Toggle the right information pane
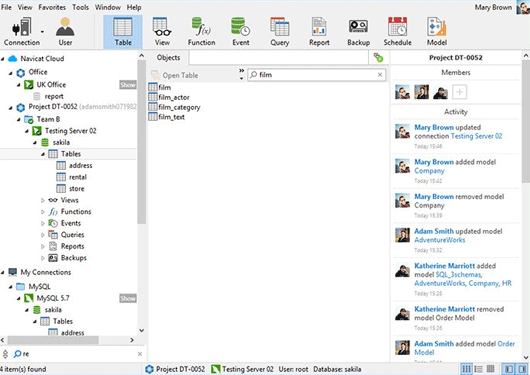530x375 pixels. pyautogui.click(x=522, y=369)
